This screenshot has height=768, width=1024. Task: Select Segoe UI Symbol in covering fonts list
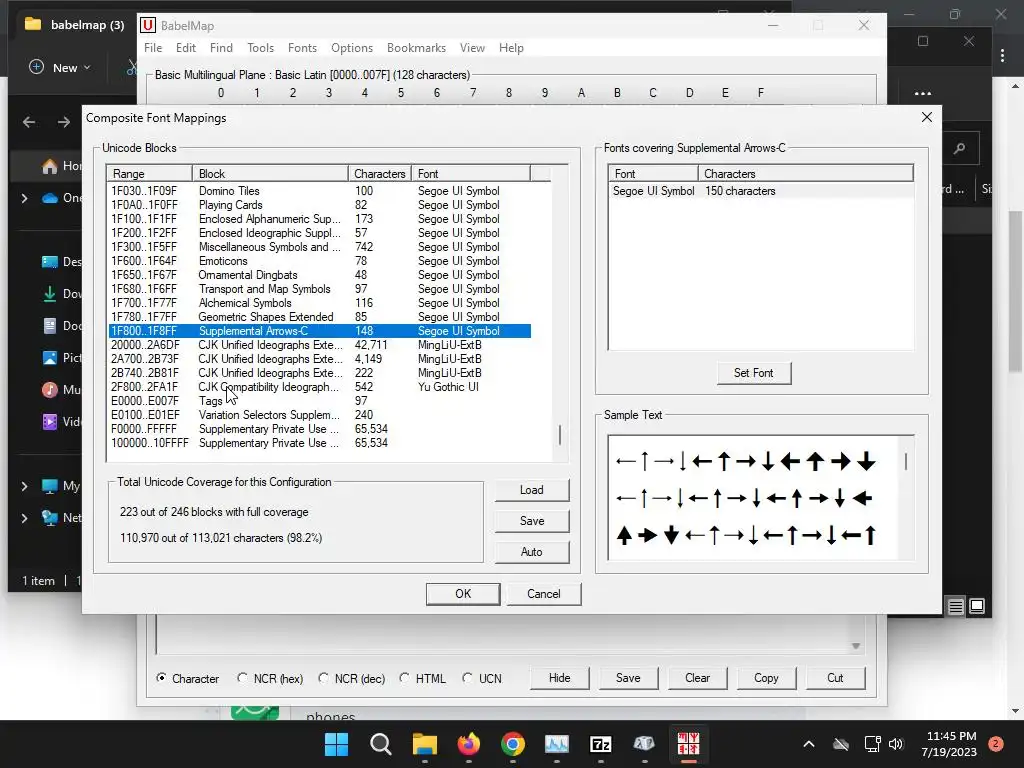click(x=760, y=191)
